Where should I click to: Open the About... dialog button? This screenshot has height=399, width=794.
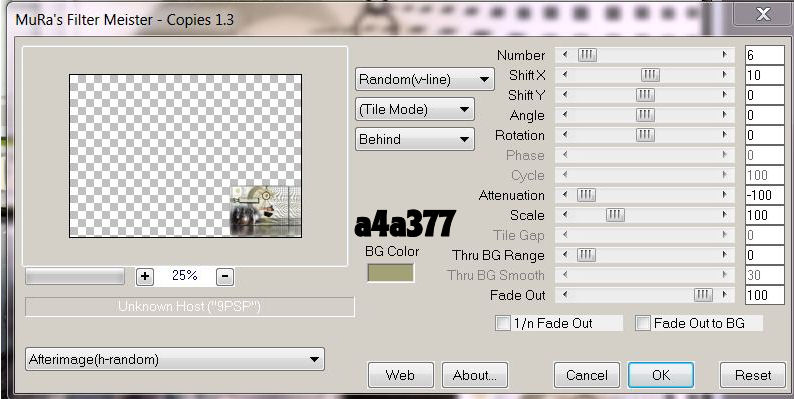click(474, 375)
